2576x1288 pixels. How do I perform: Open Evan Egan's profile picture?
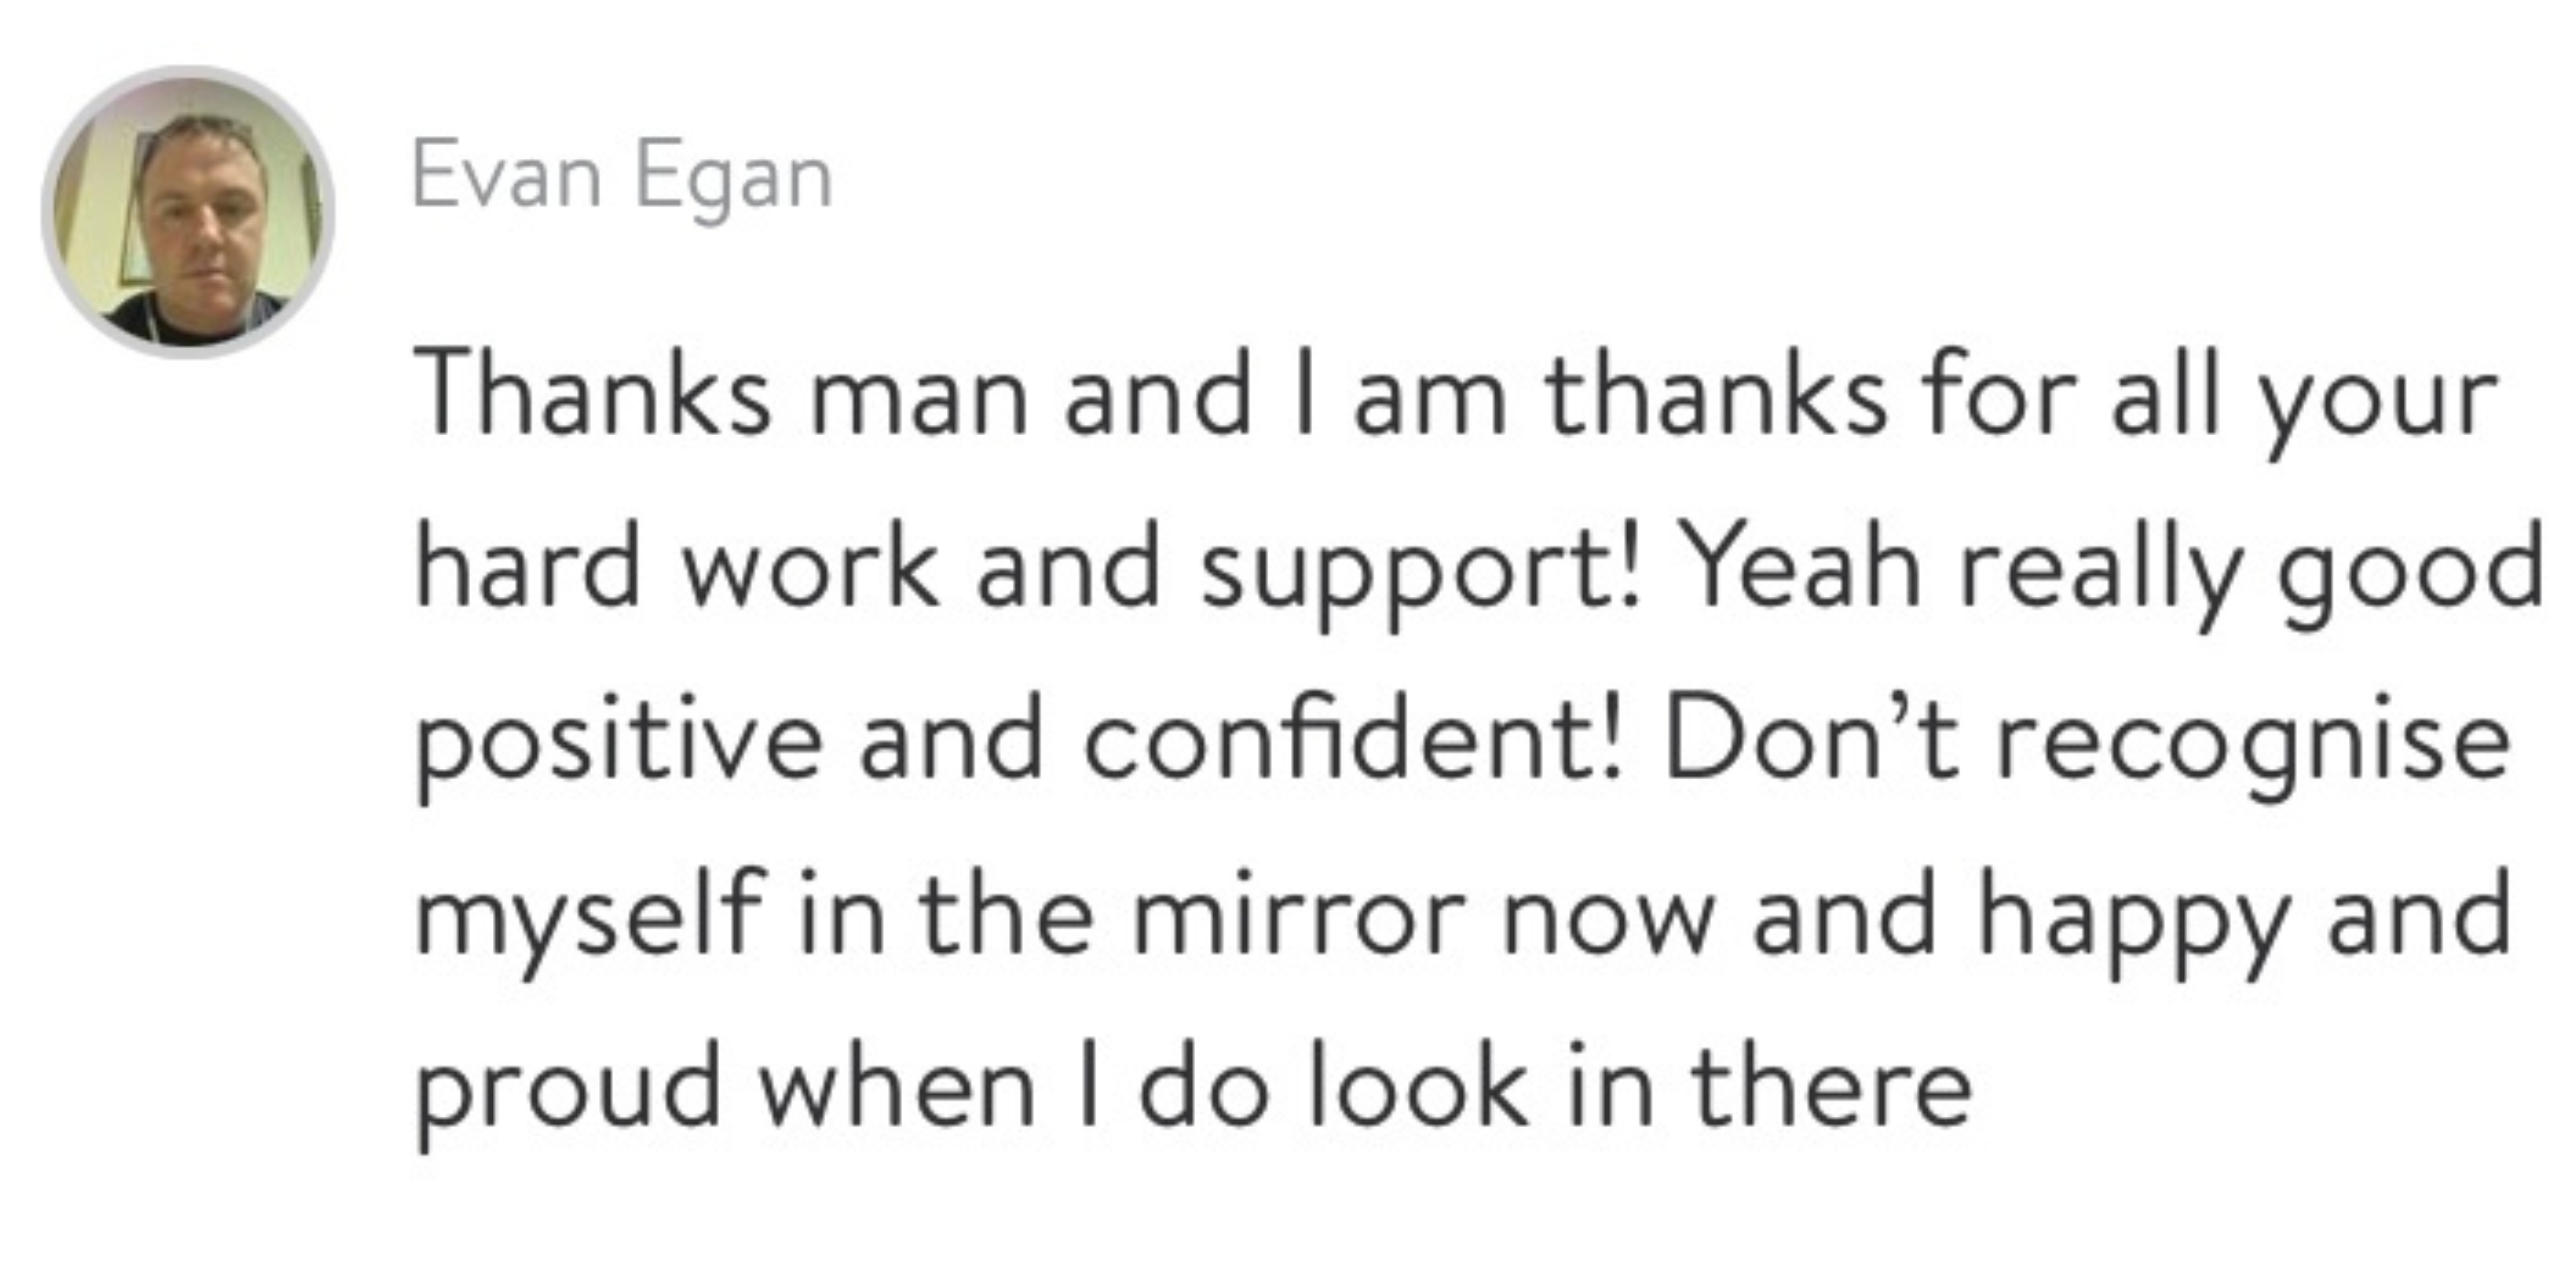pyautogui.click(x=188, y=212)
